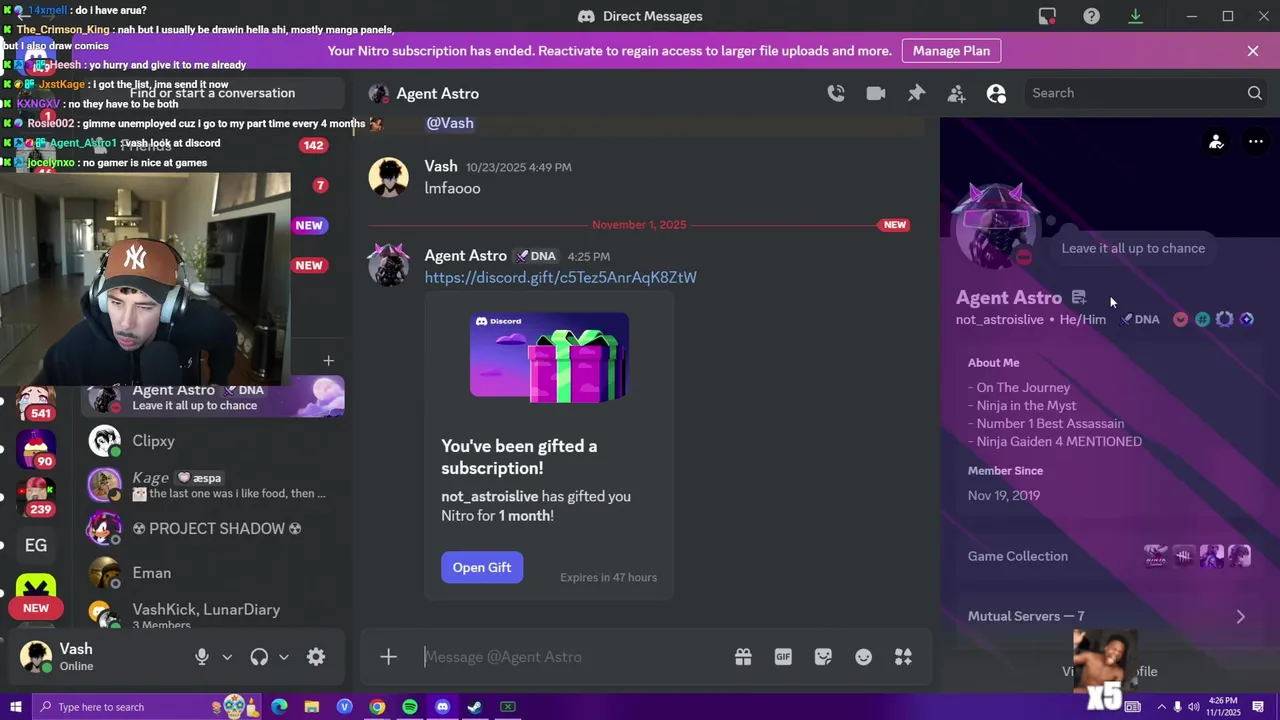The height and width of the screenshot is (720, 1280).
Task: Open headphone output options chevron
Action: 284,657
